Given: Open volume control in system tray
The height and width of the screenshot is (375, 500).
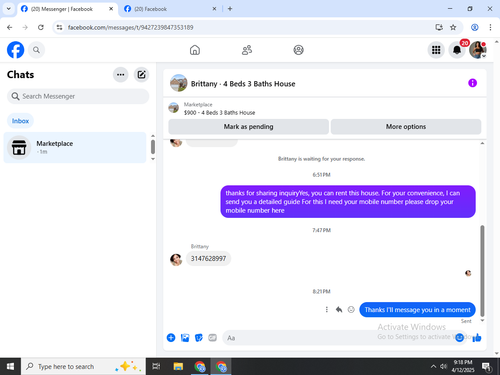Looking at the screenshot, I should [x=443, y=367].
